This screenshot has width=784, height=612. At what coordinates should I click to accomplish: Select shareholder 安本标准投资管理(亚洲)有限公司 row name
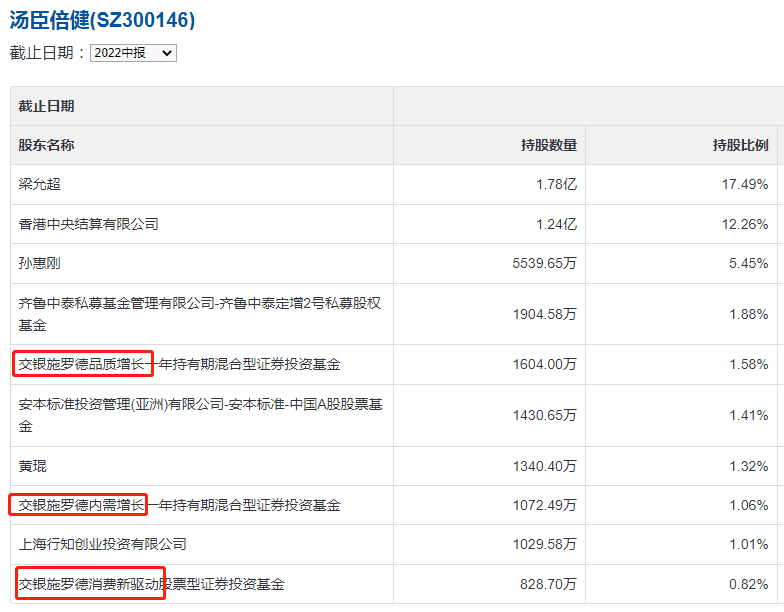pos(200,415)
